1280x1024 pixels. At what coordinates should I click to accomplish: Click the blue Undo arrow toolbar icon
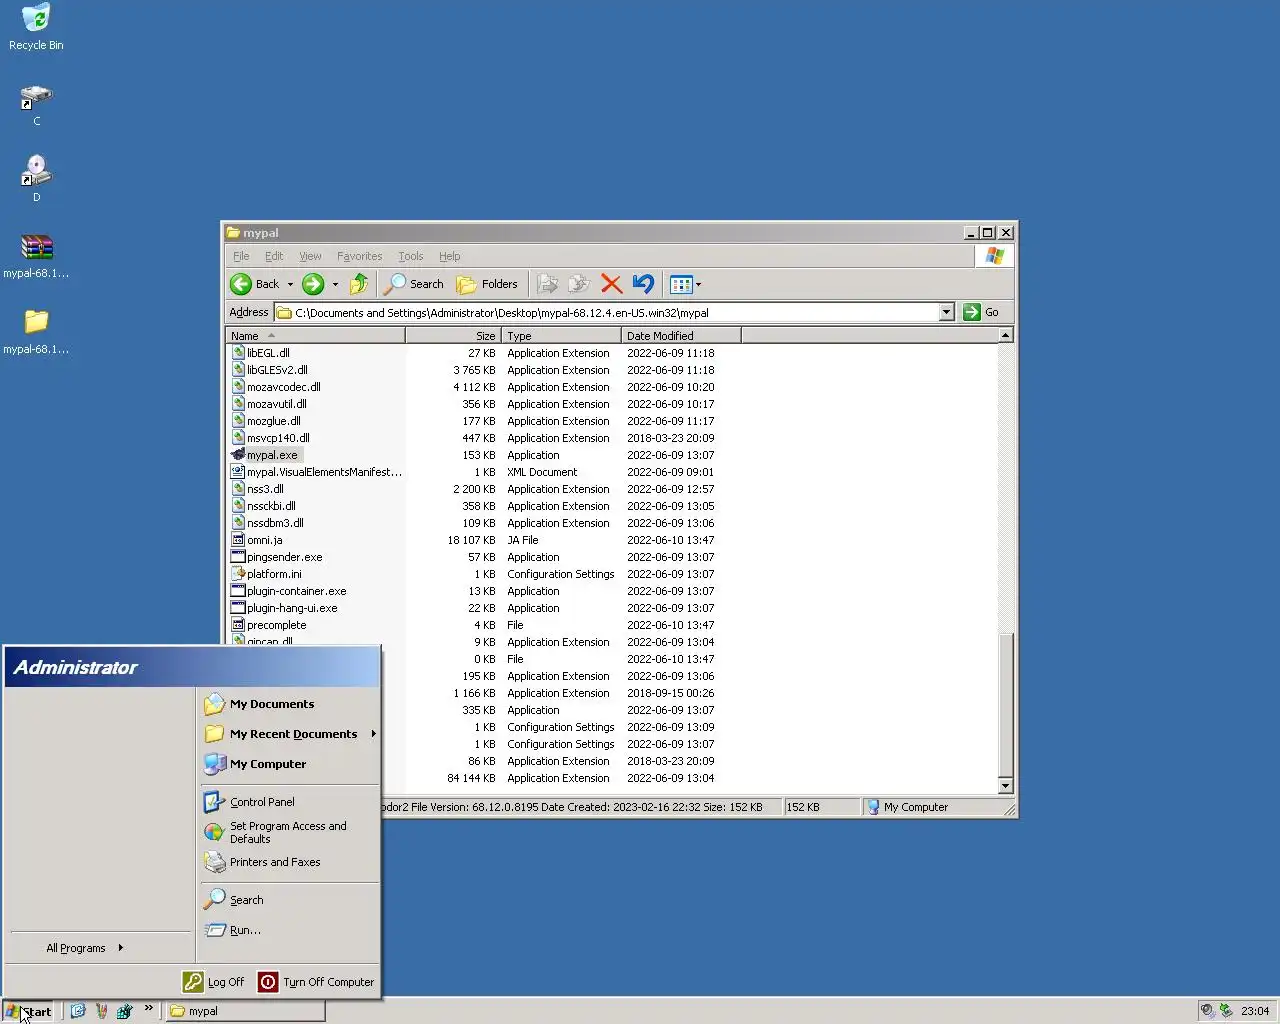pos(643,284)
